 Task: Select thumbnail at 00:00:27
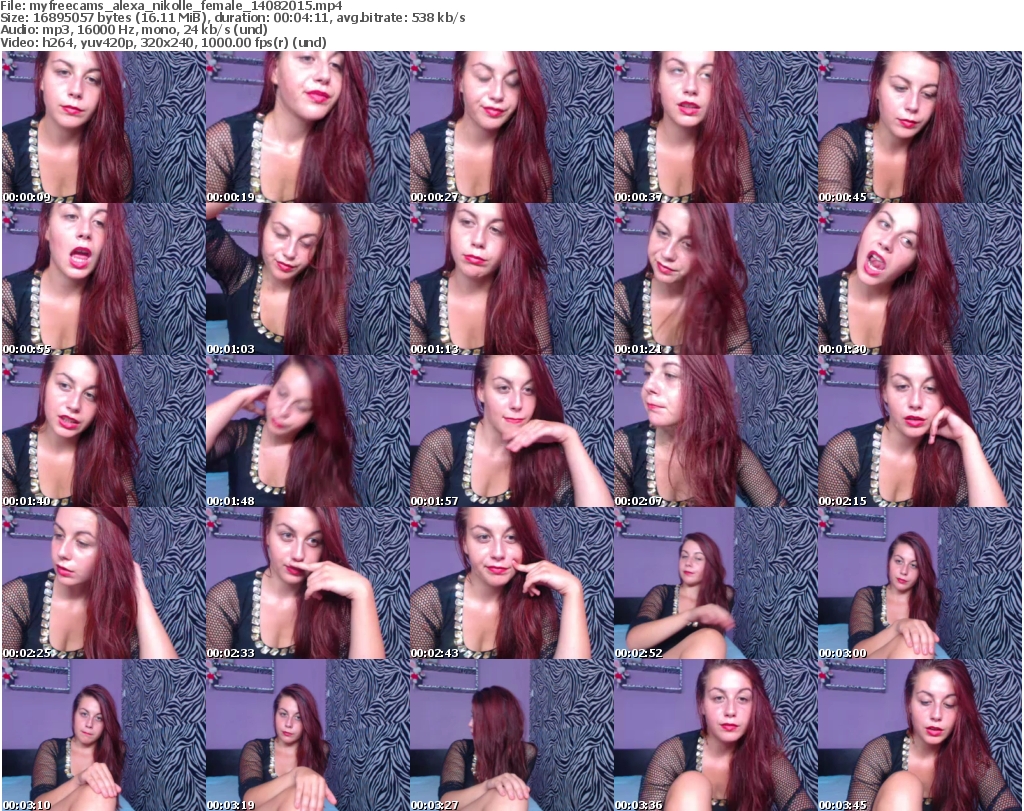pyautogui.click(x=511, y=127)
